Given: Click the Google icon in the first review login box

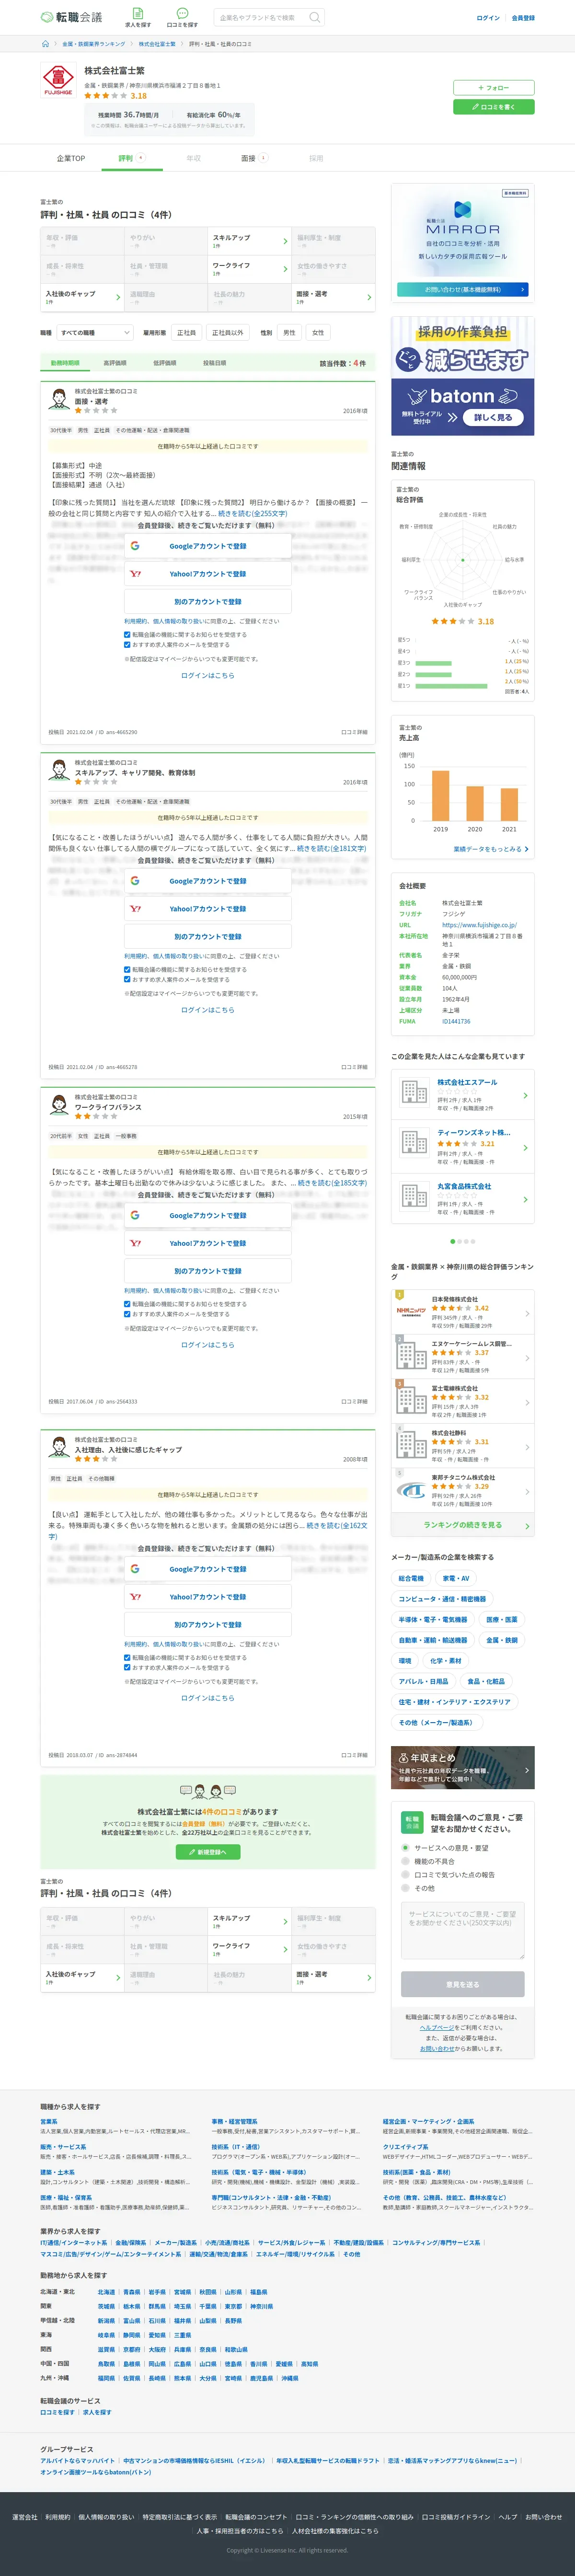Looking at the screenshot, I should 135,546.
